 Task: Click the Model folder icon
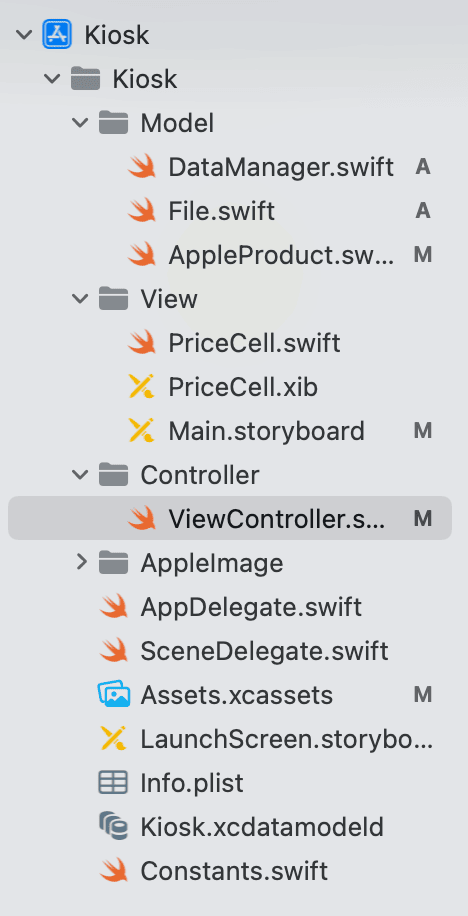coord(113,123)
